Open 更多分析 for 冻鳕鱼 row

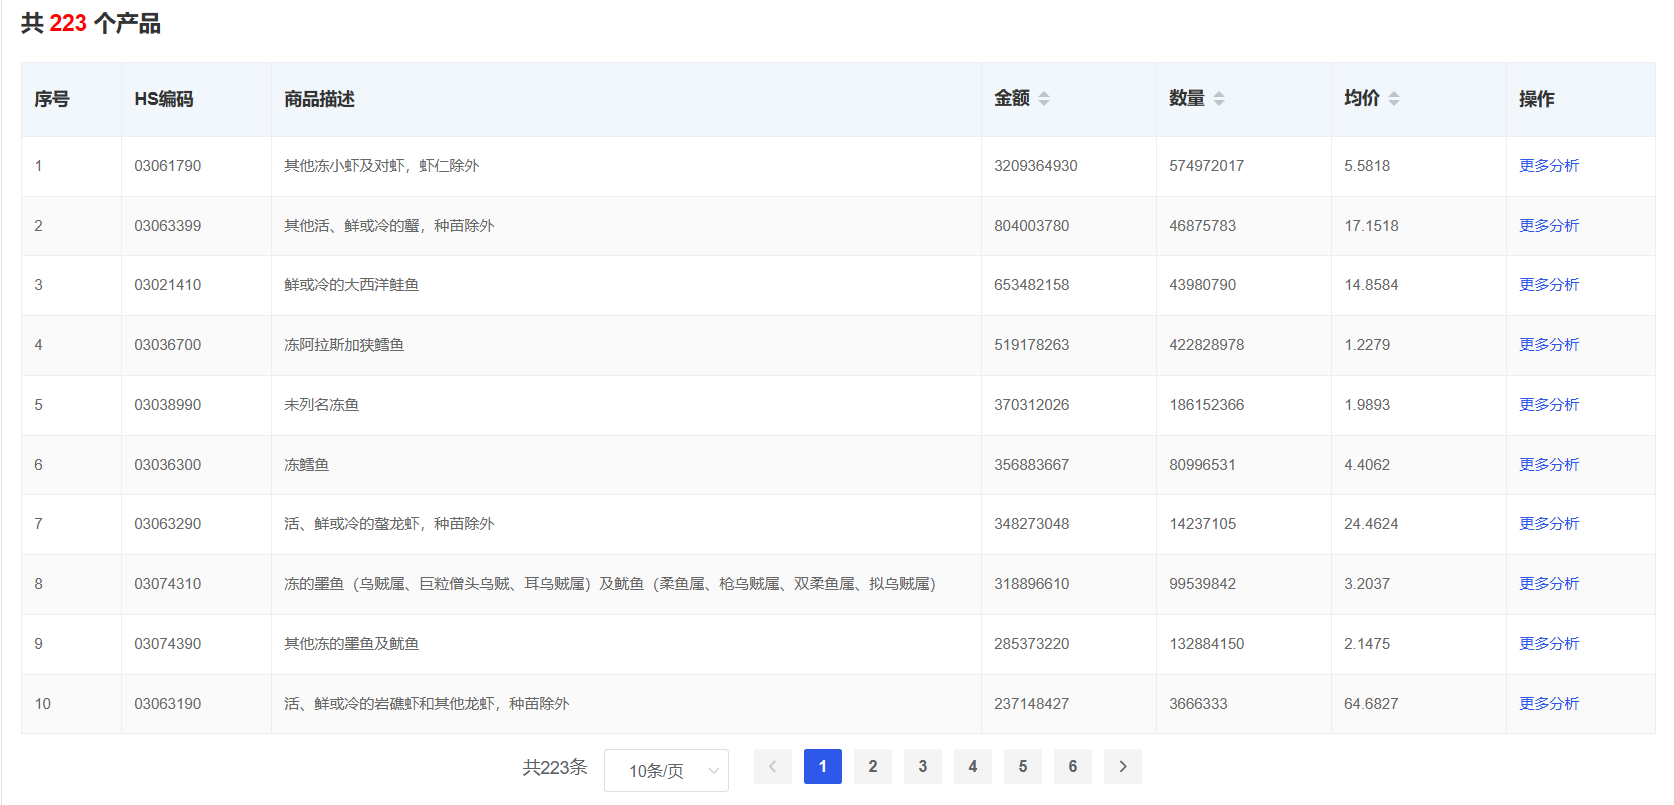[1549, 465]
